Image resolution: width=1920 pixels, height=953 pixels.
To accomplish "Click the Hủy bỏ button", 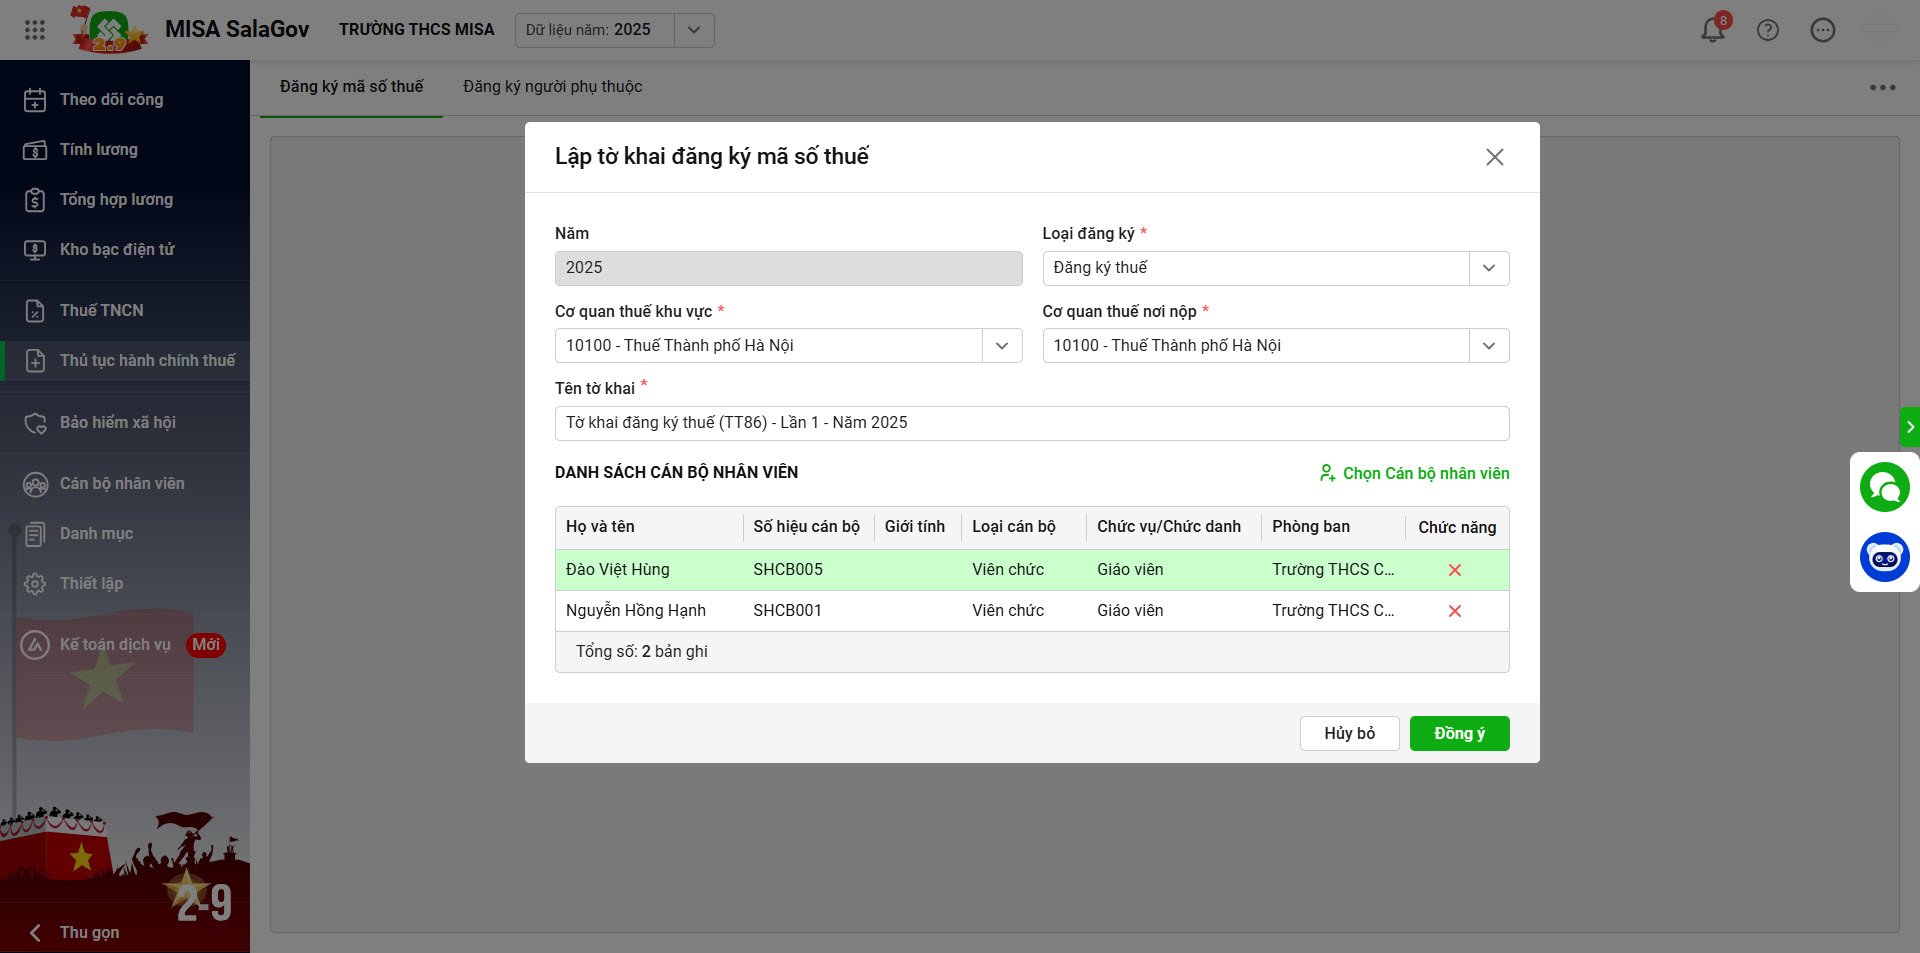I will coord(1348,733).
